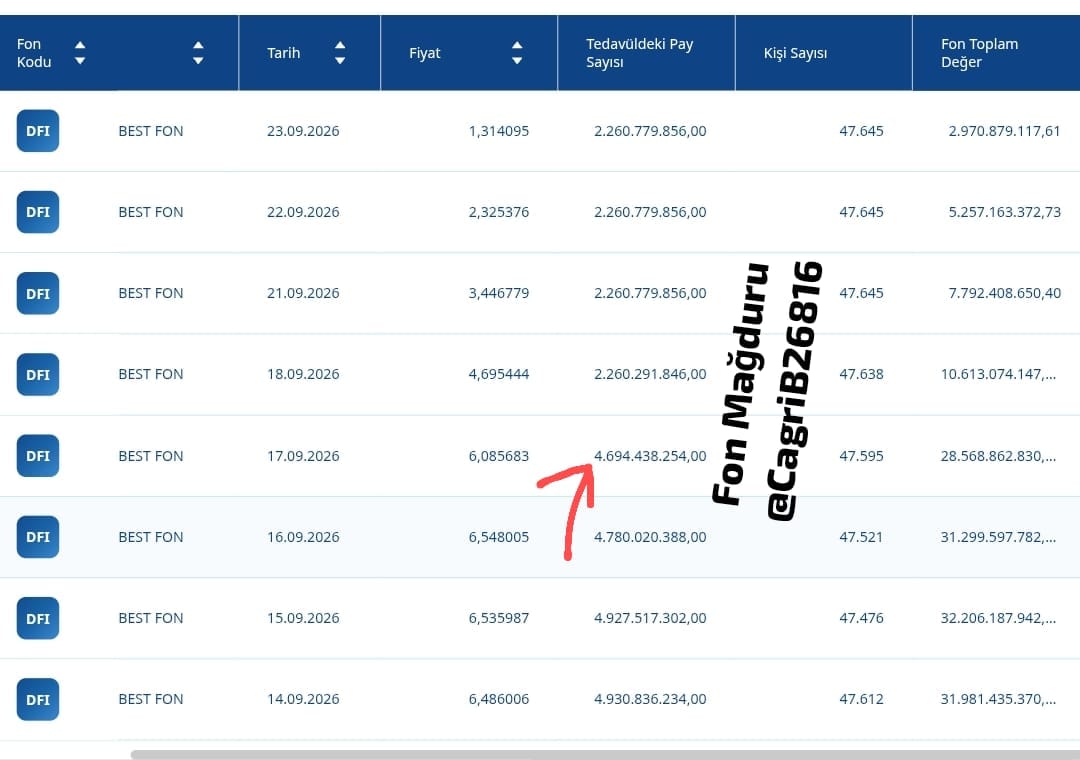Click investor count 47.521
Image resolution: width=1080 pixels, height=760 pixels.
861,537
